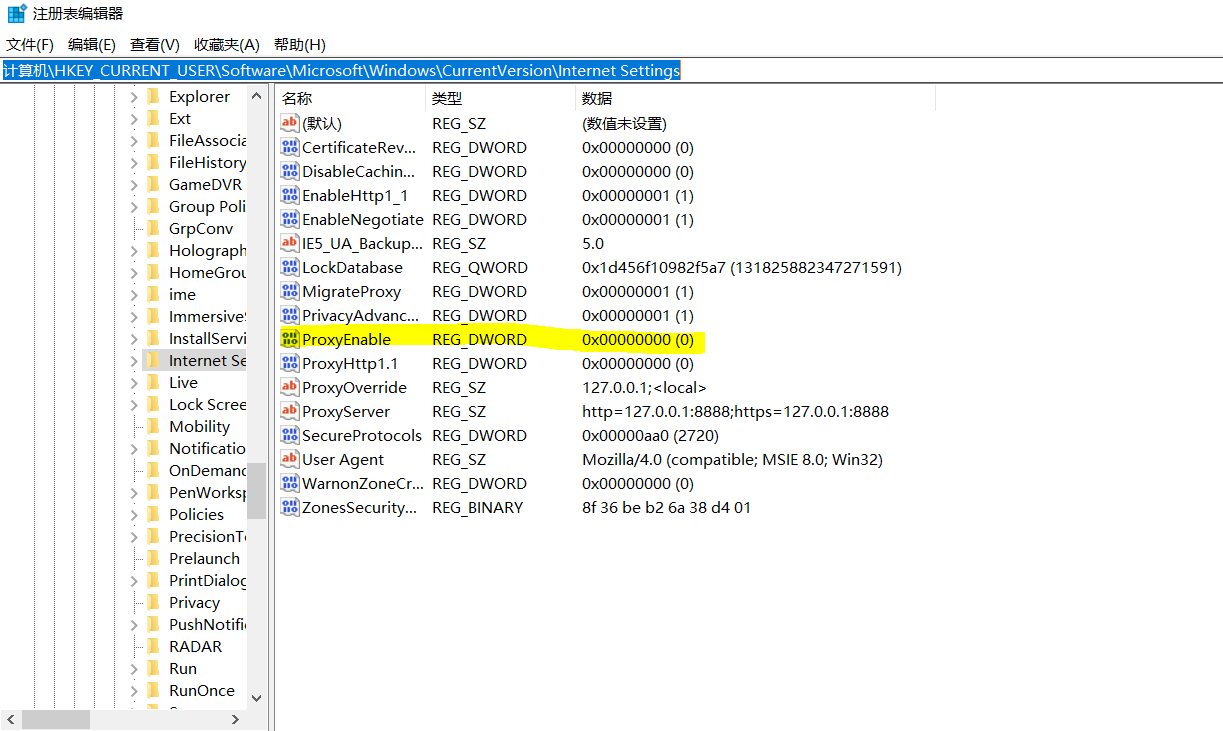Select the Privacy tree key
Viewport: 1223px width, 731px height.
196,601
